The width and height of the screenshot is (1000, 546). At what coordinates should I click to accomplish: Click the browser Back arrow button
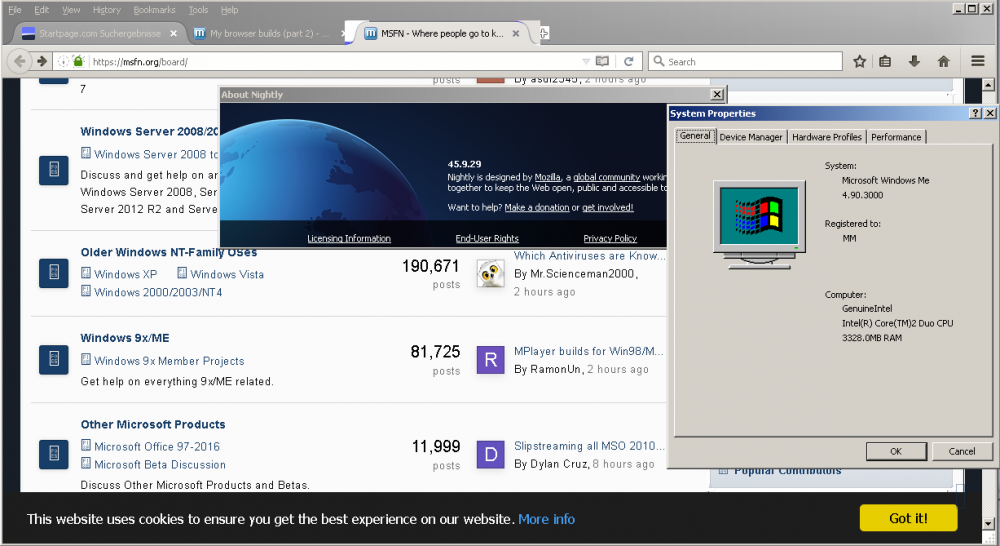click(x=19, y=61)
